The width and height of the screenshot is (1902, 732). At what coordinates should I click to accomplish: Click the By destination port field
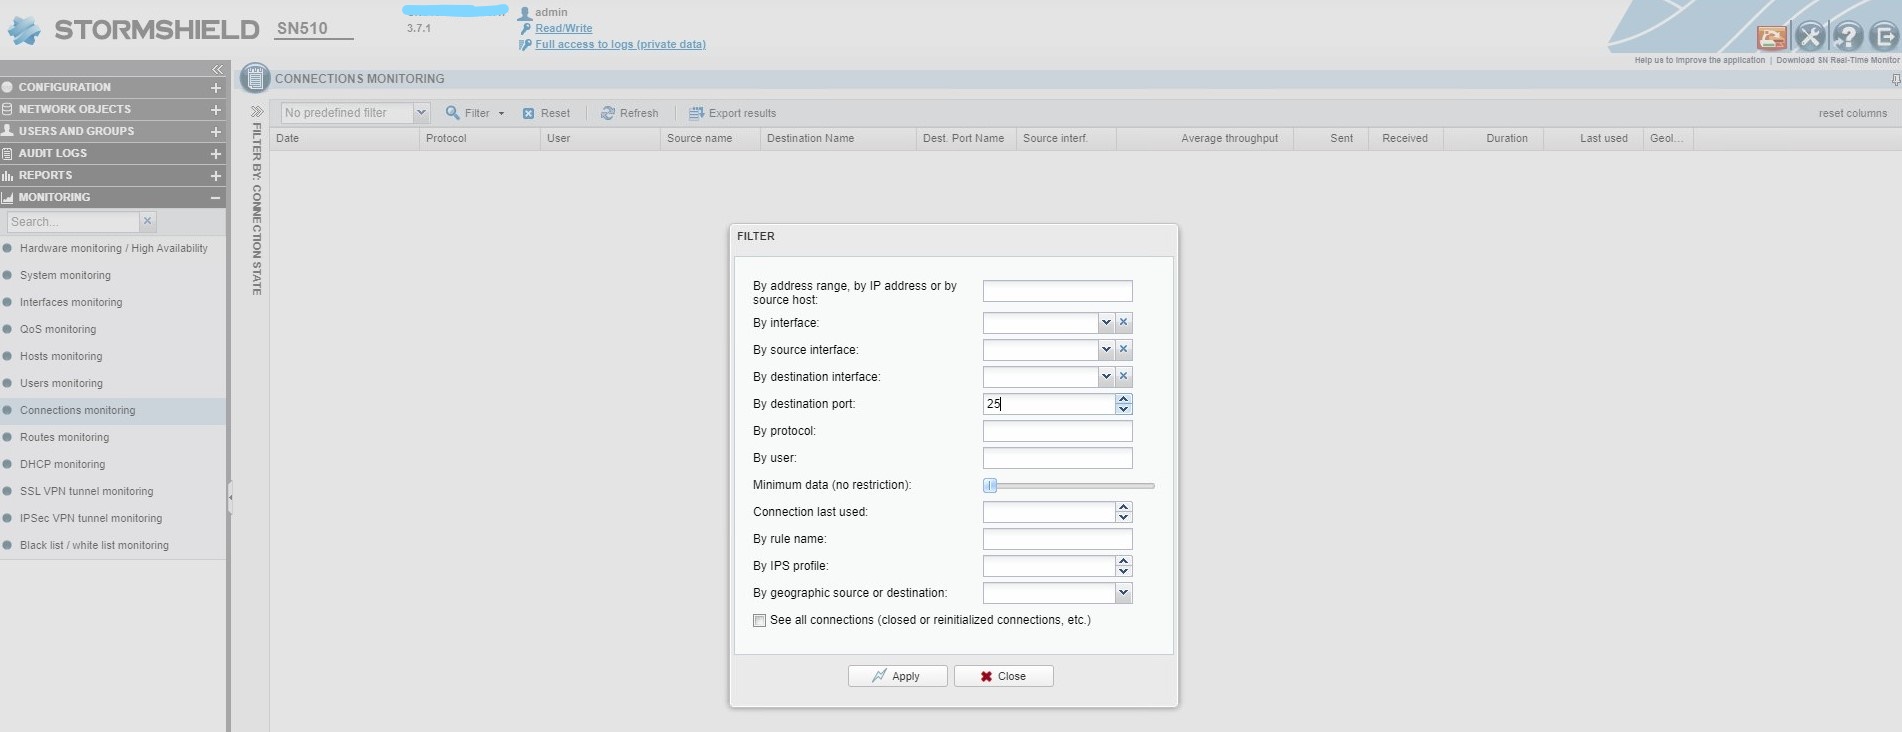[1049, 404]
